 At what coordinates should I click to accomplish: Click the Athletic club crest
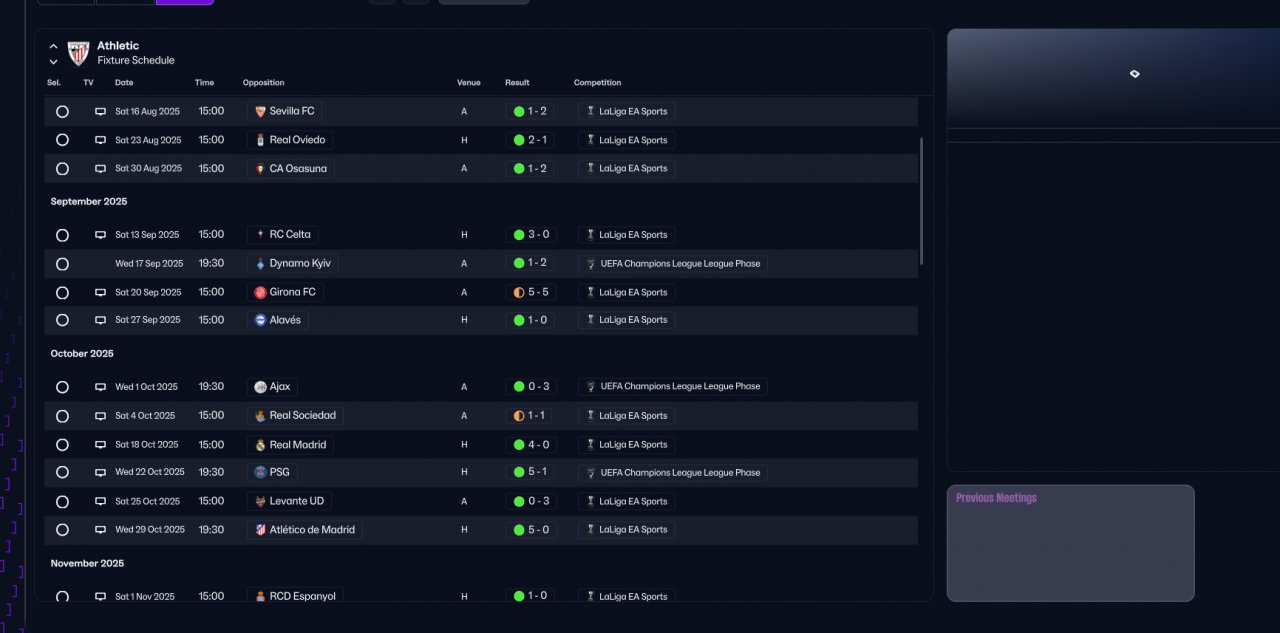(x=78, y=53)
